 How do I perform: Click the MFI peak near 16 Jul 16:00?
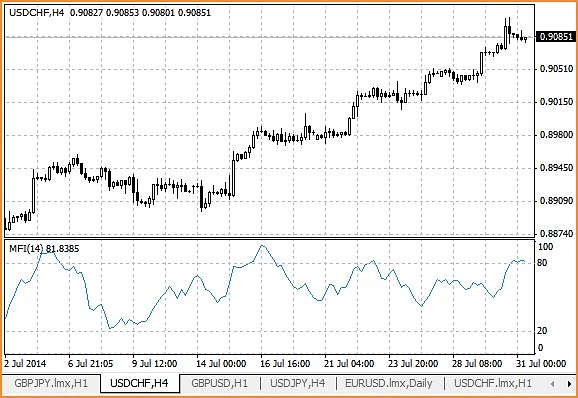coord(262,245)
